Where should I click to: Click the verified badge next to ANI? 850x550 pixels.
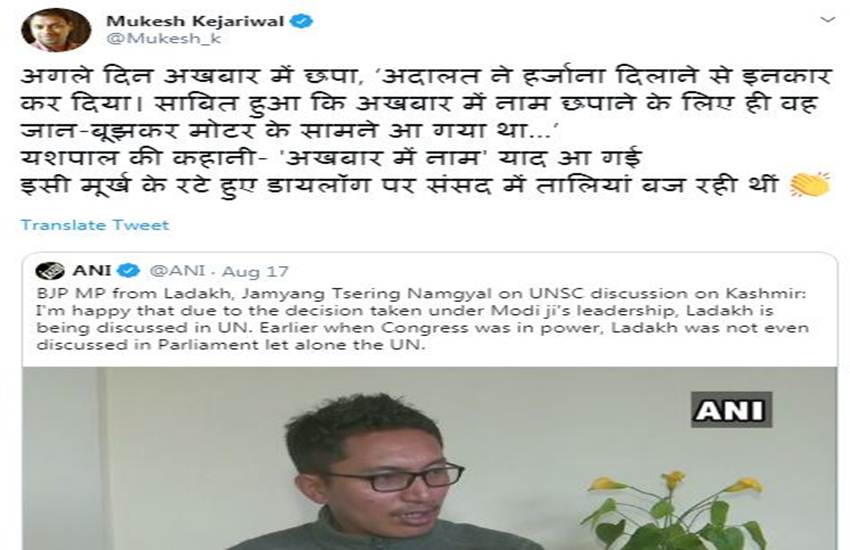[129, 270]
